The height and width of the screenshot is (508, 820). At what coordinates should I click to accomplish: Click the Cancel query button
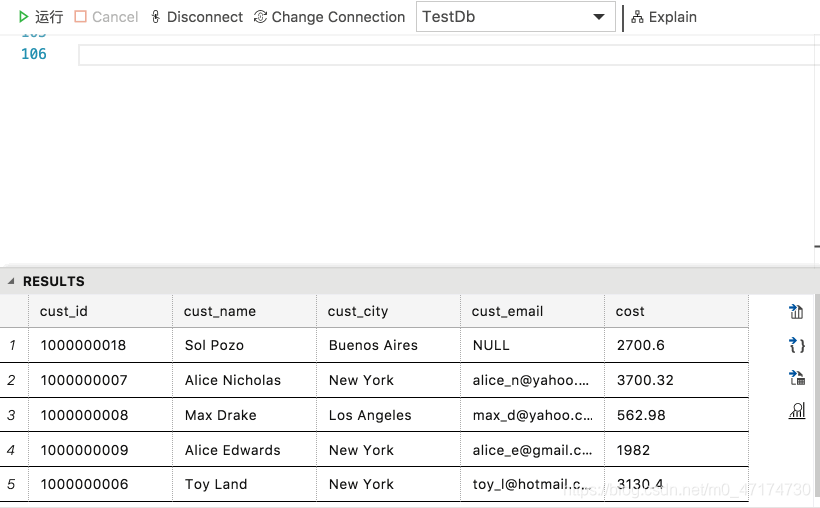coord(106,17)
